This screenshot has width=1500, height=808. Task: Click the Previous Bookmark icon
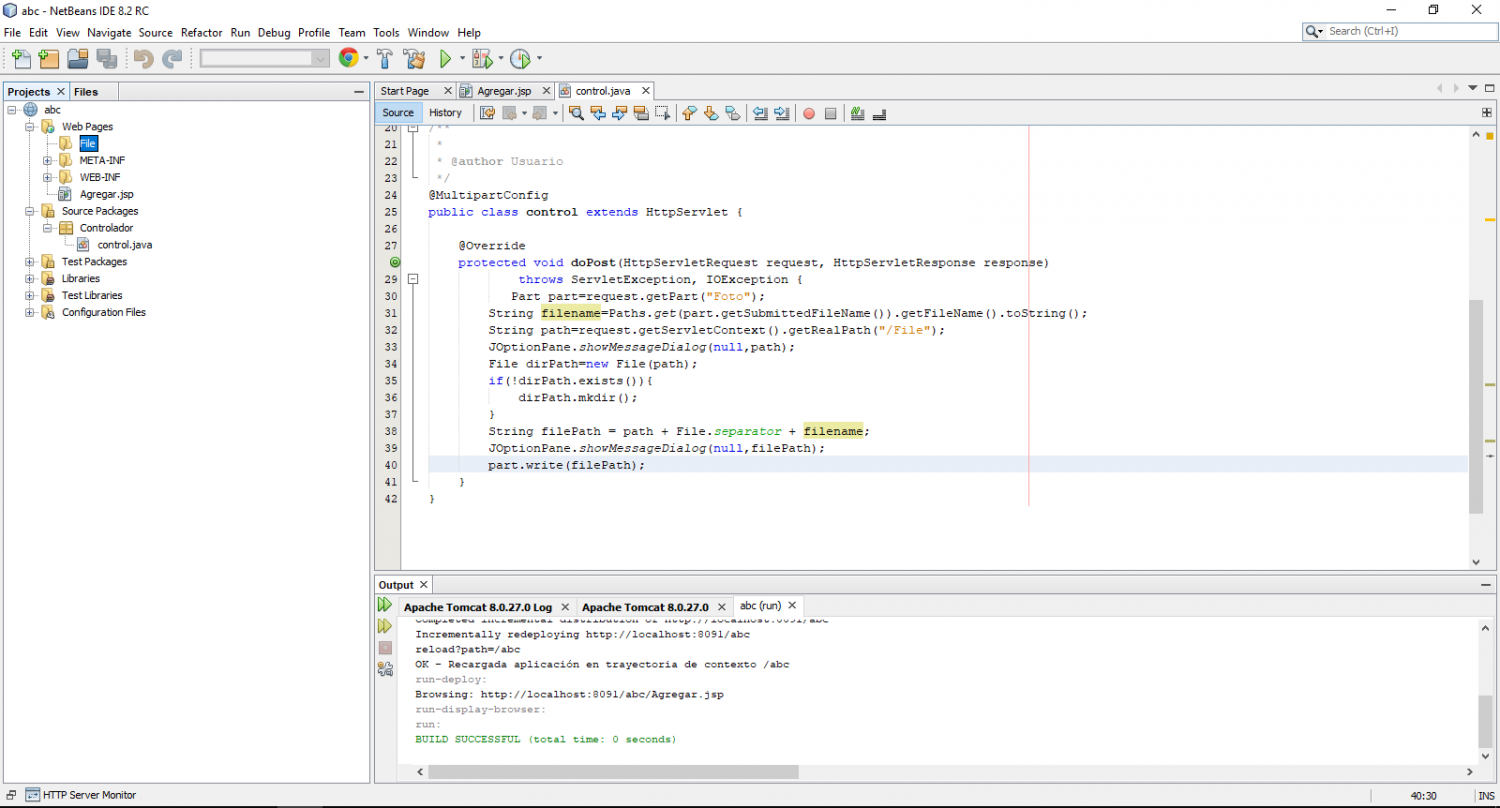click(x=689, y=113)
